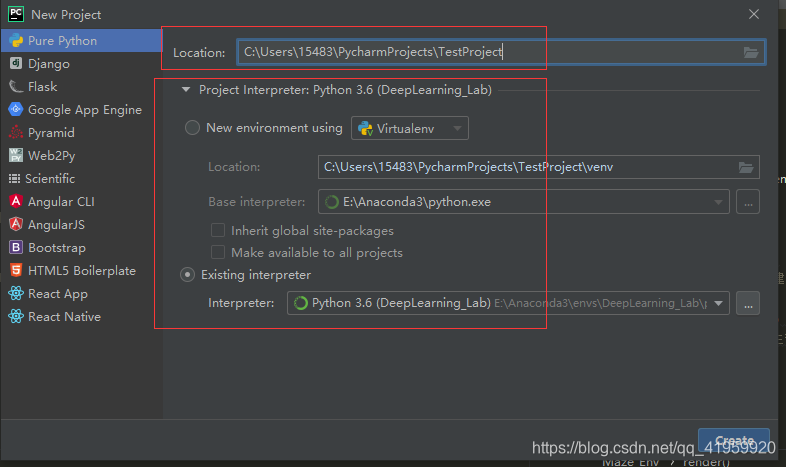Browse folder for project Location
The width and height of the screenshot is (786, 467).
pyautogui.click(x=750, y=52)
